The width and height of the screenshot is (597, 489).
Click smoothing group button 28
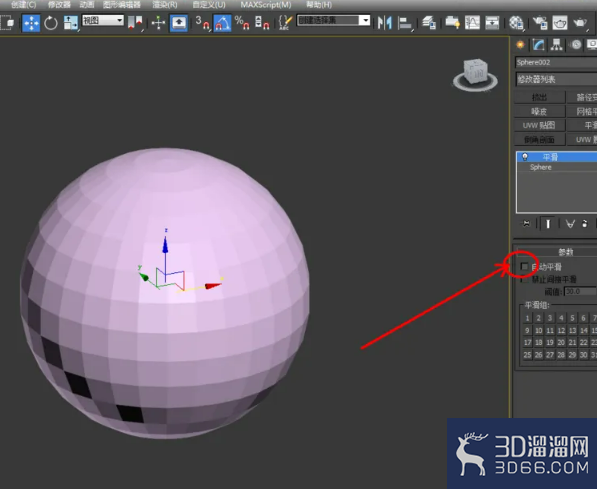coord(561,355)
